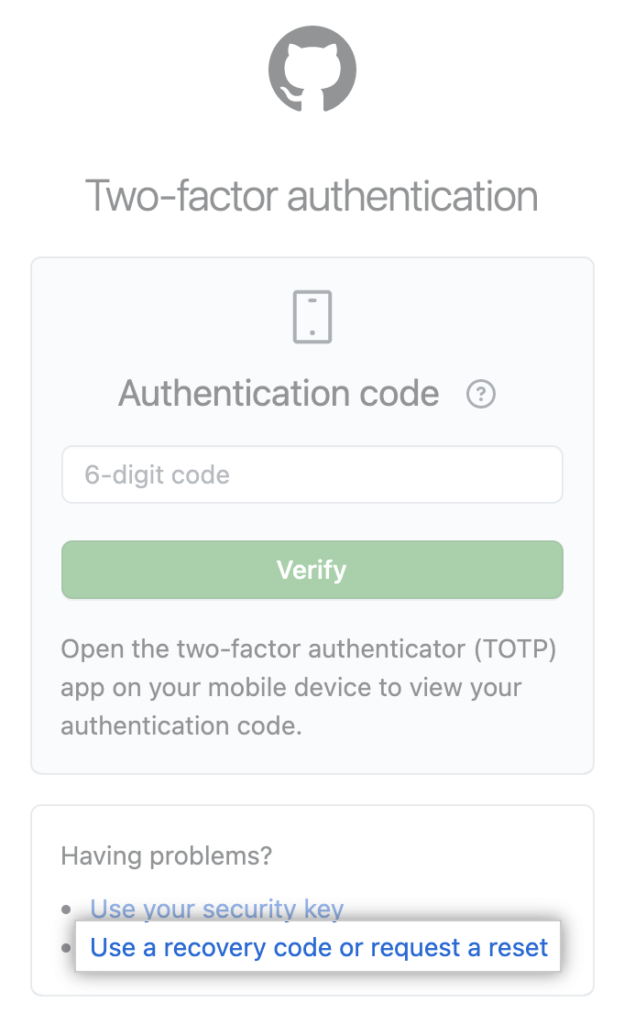
Task: Click the bullet beside the security key link
Action: pos(67,910)
